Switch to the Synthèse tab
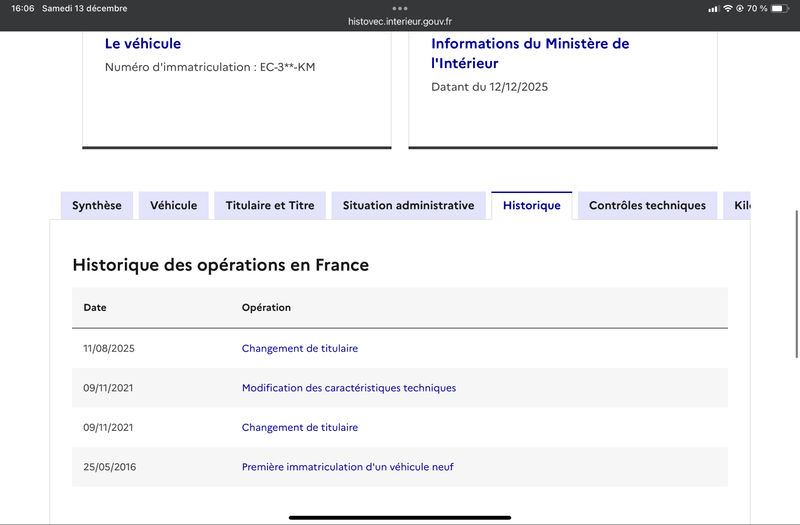800x525 pixels. tap(97, 206)
